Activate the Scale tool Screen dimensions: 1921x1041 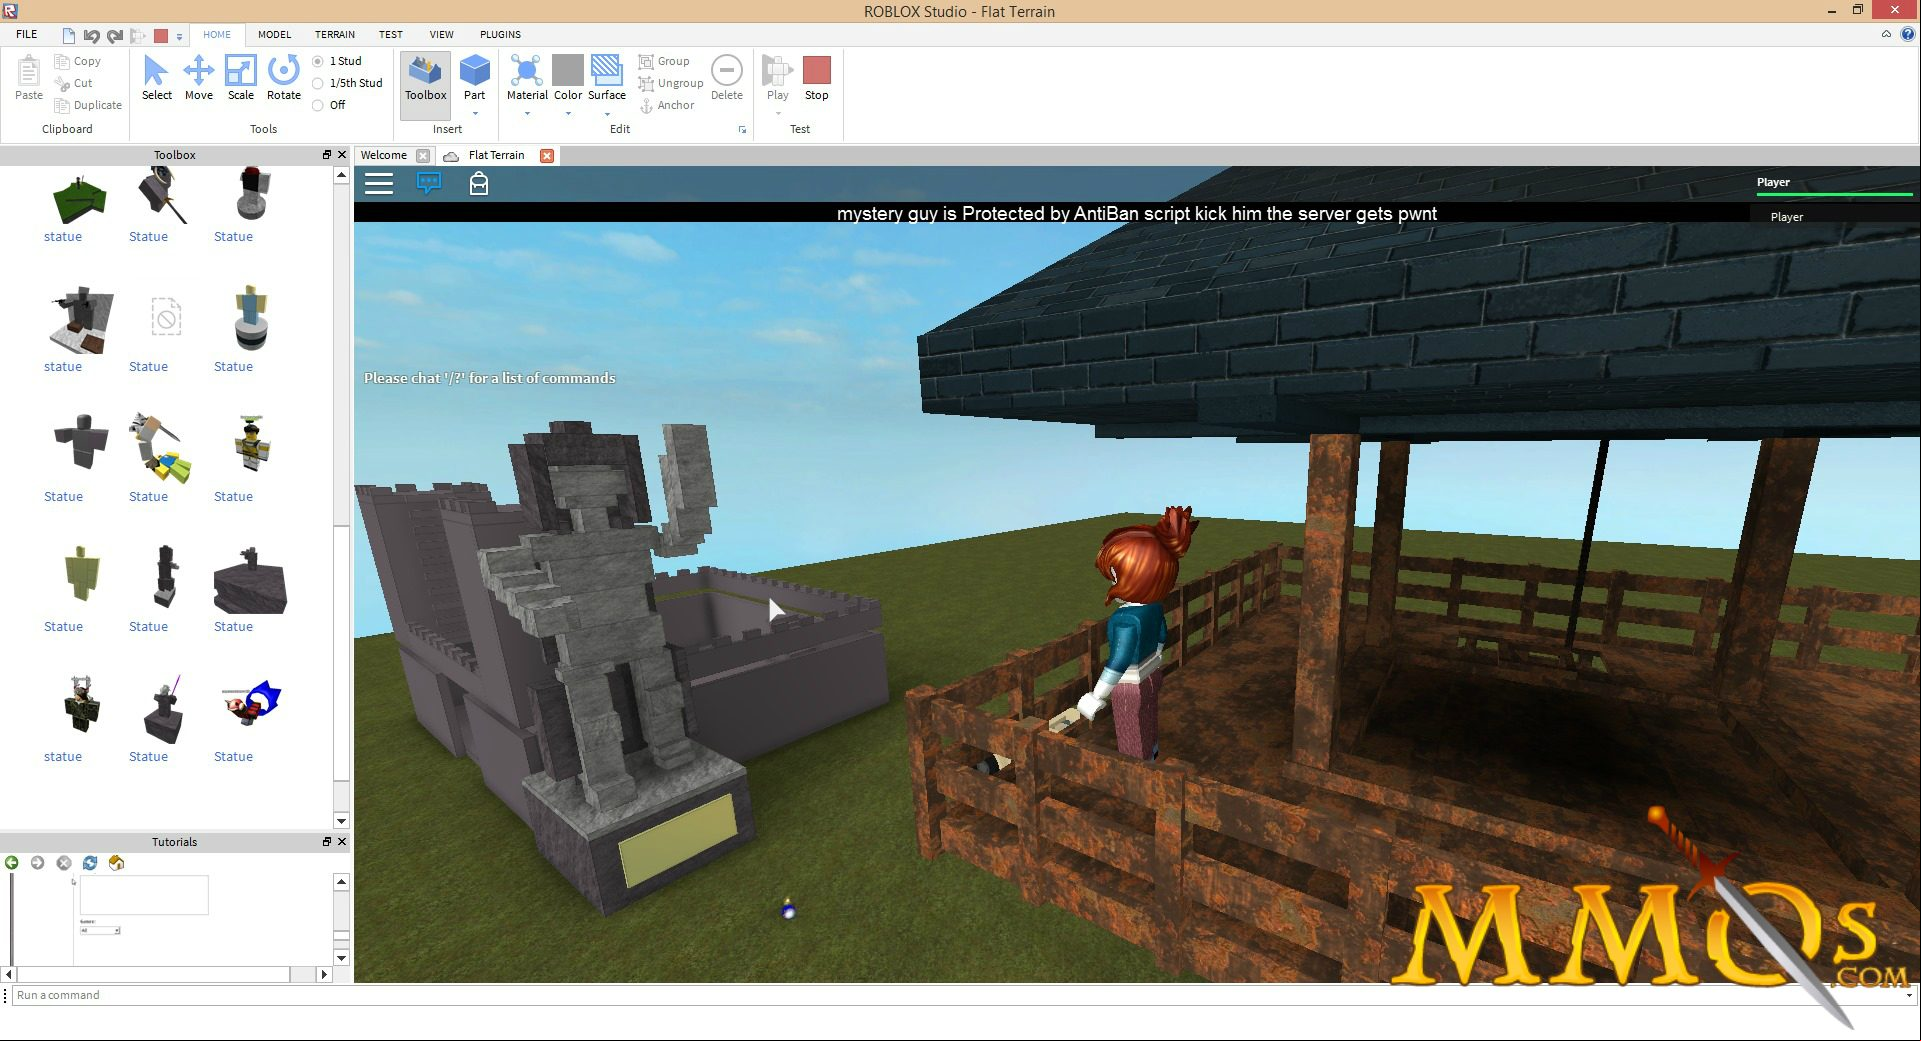coord(240,78)
